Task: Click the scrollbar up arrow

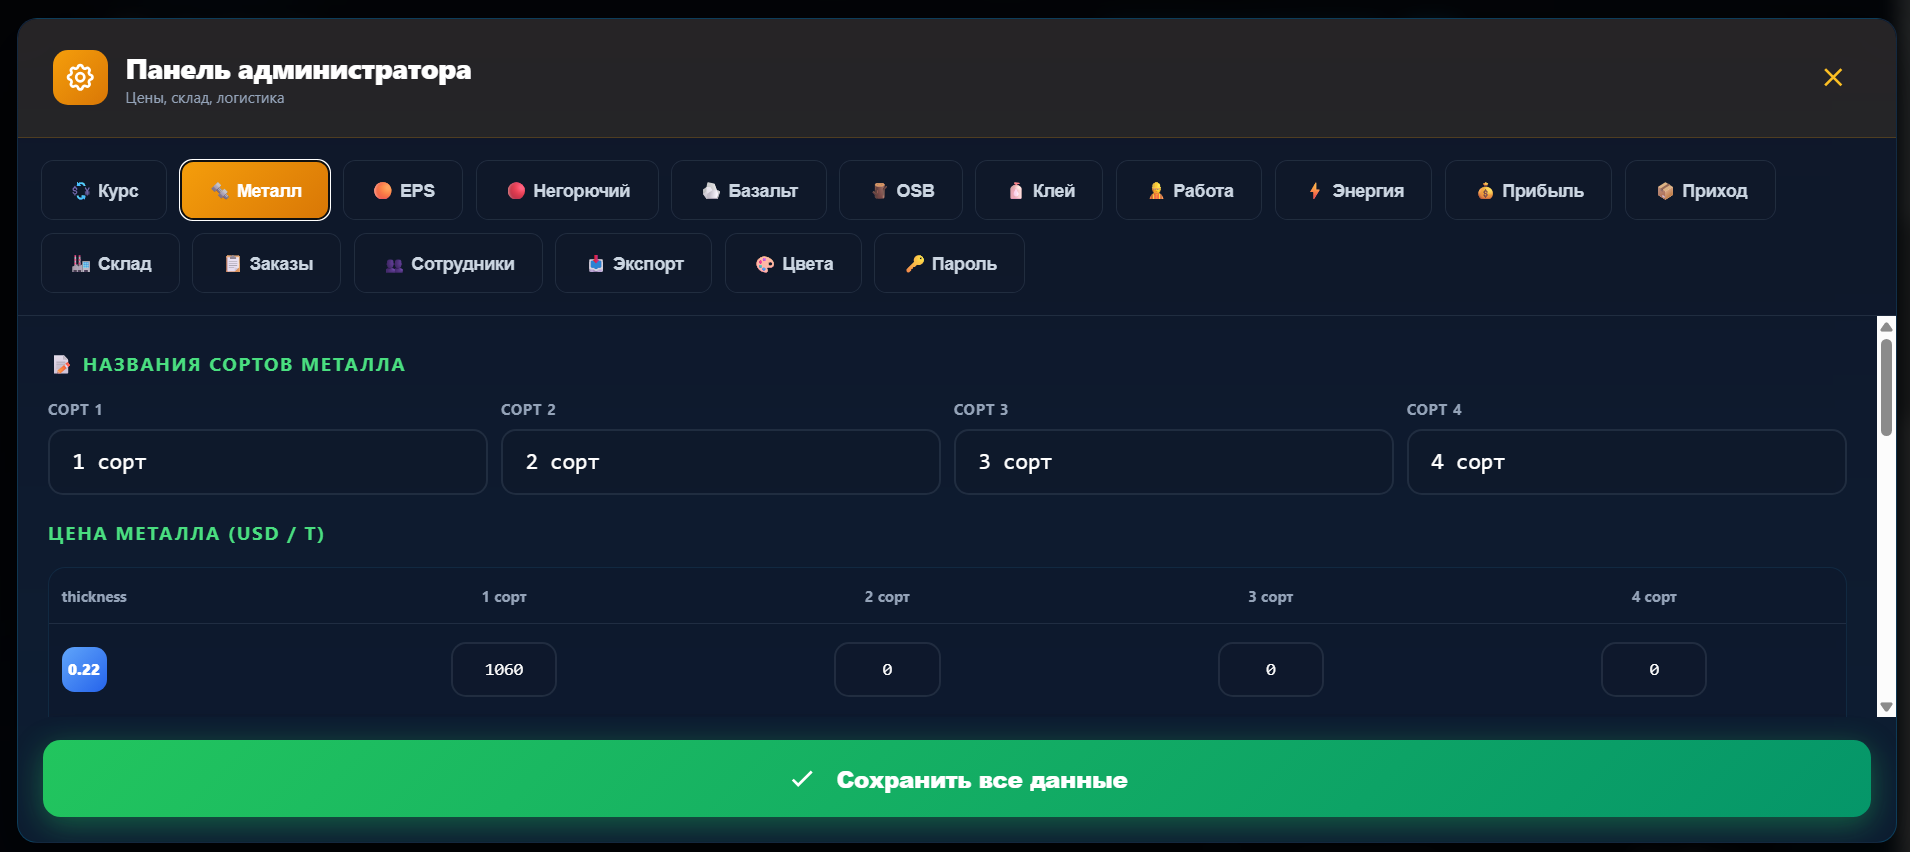Action: coord(1886,326)
